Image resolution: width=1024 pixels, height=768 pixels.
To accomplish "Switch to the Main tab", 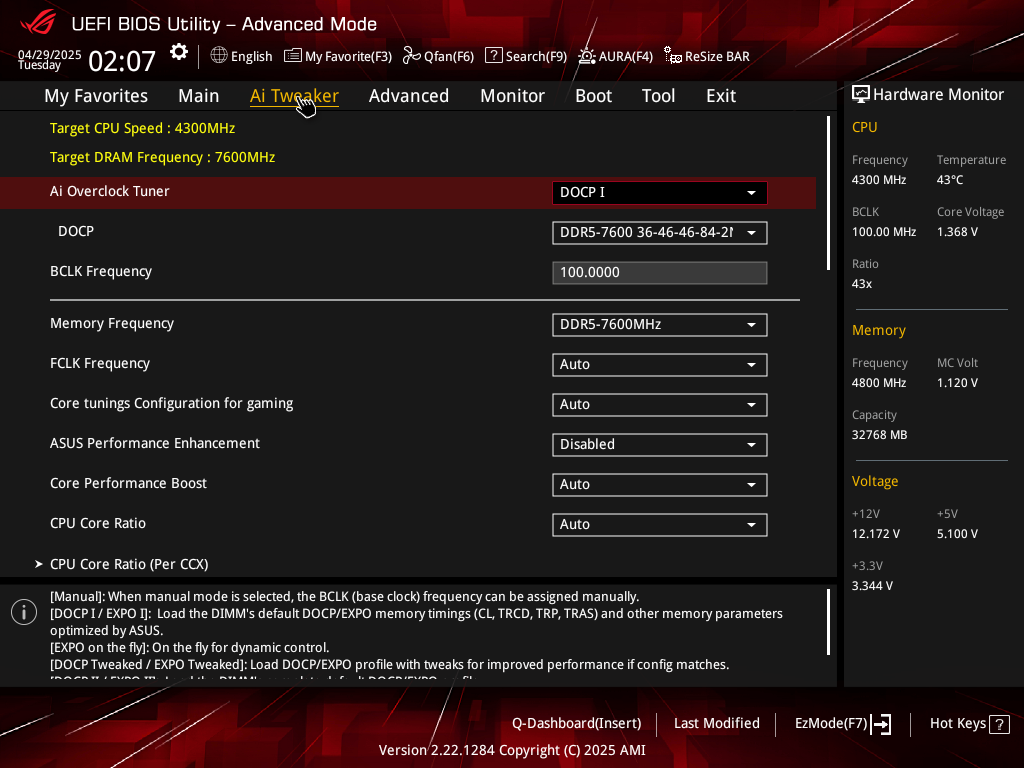I will [199, 96].
